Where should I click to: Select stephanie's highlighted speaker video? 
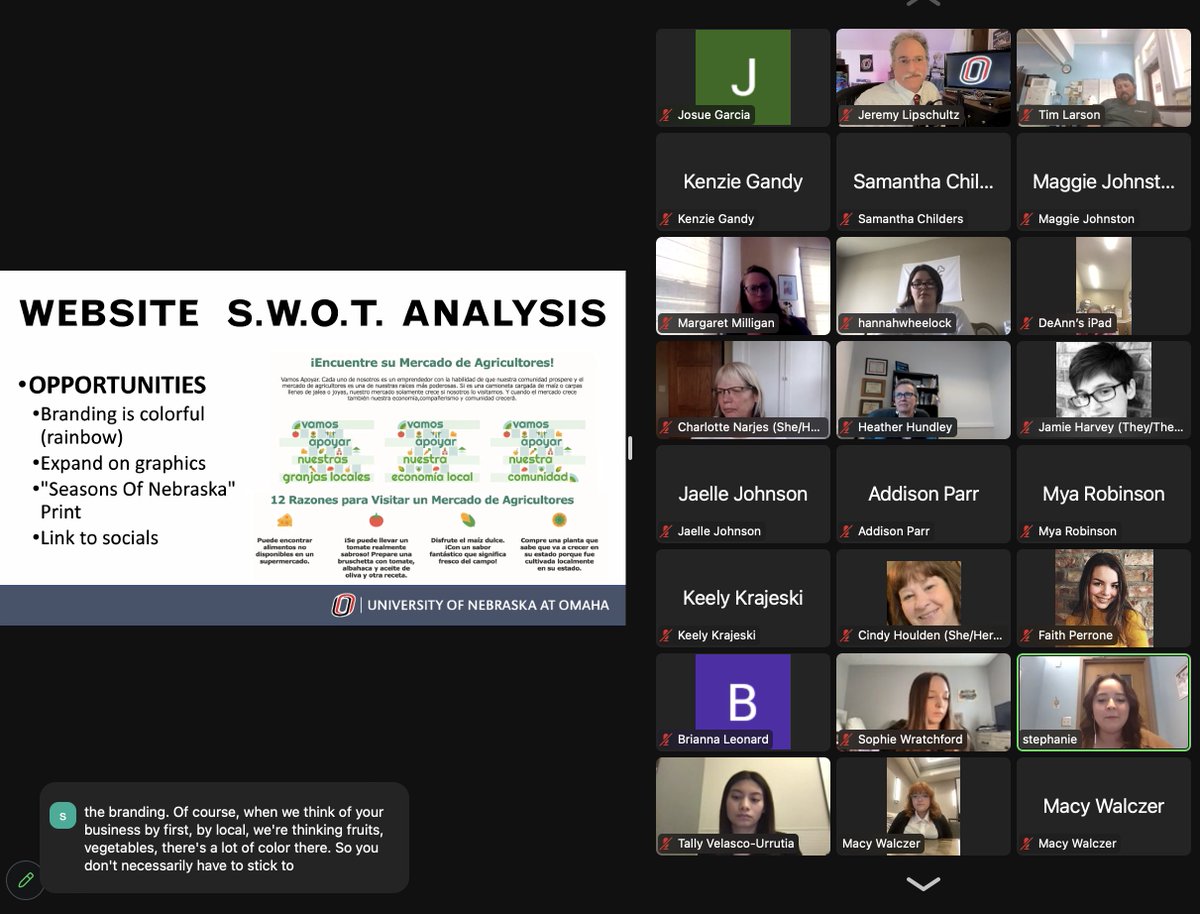click(x=1103, y=702)
